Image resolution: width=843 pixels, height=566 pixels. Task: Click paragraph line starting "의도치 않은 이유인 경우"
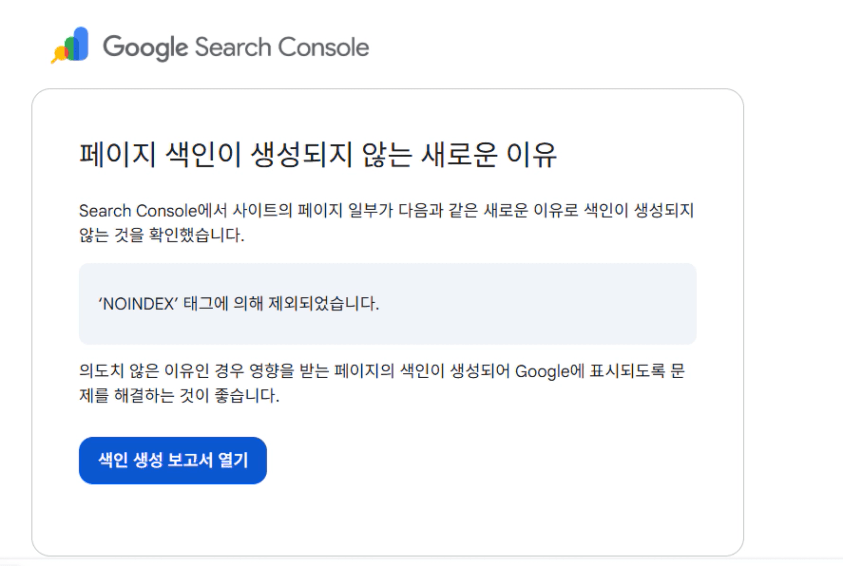coord(382,371)
